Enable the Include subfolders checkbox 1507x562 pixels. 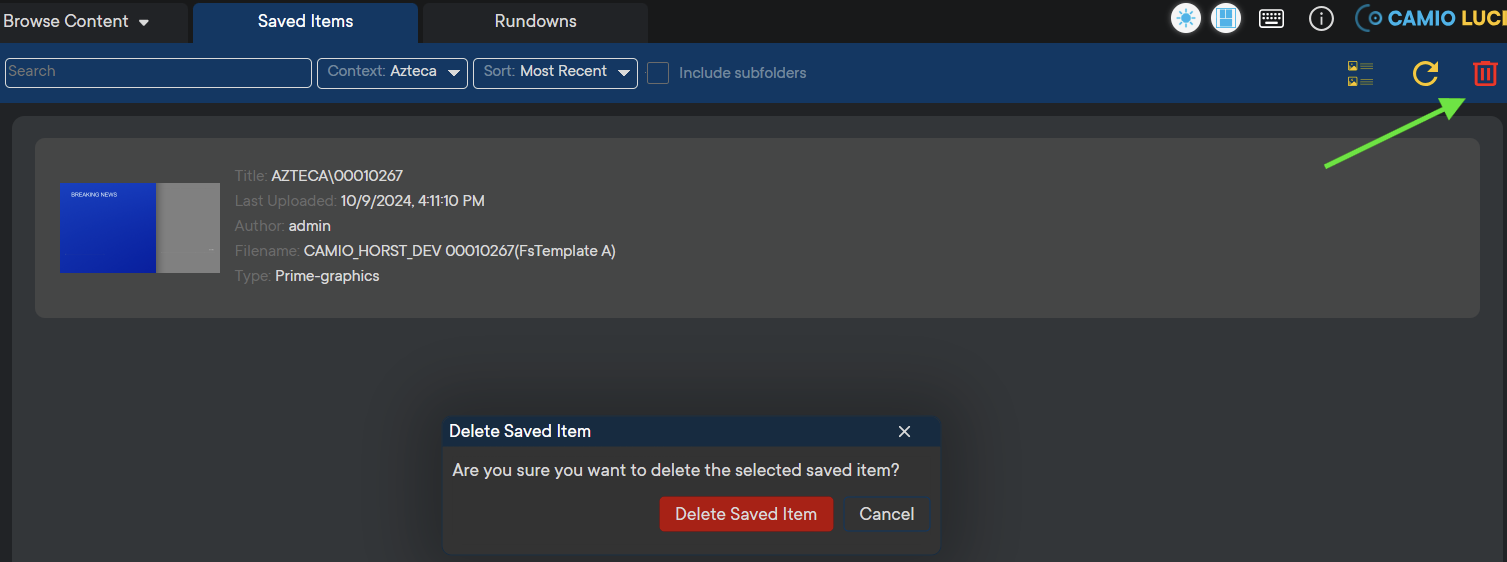(658, 73)
